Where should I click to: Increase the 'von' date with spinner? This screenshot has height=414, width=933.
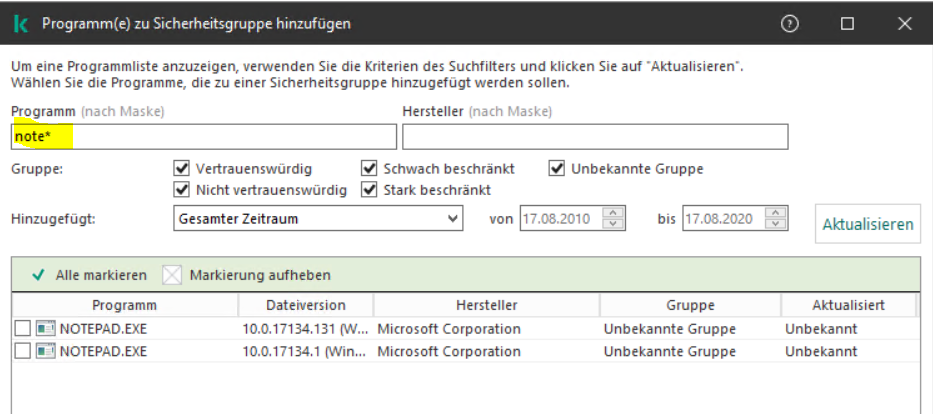615,212
